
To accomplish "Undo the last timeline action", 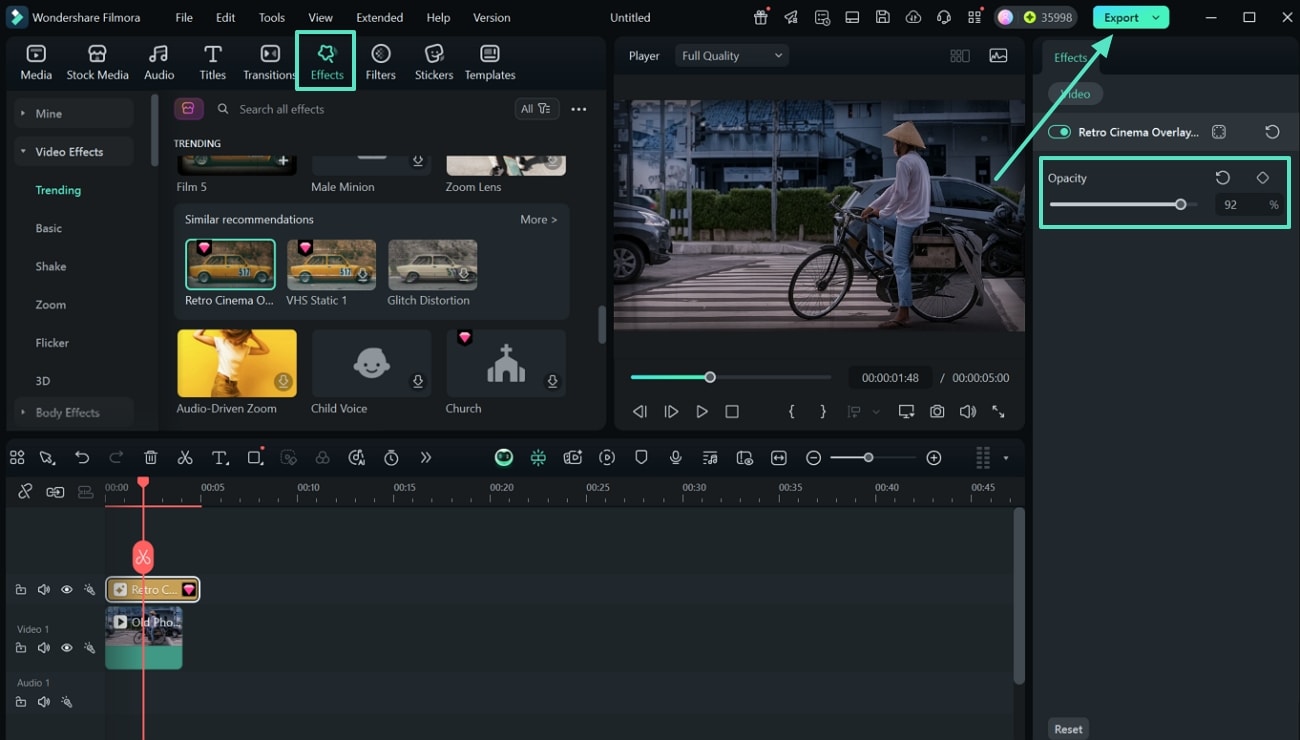I will tap(82, 457).
